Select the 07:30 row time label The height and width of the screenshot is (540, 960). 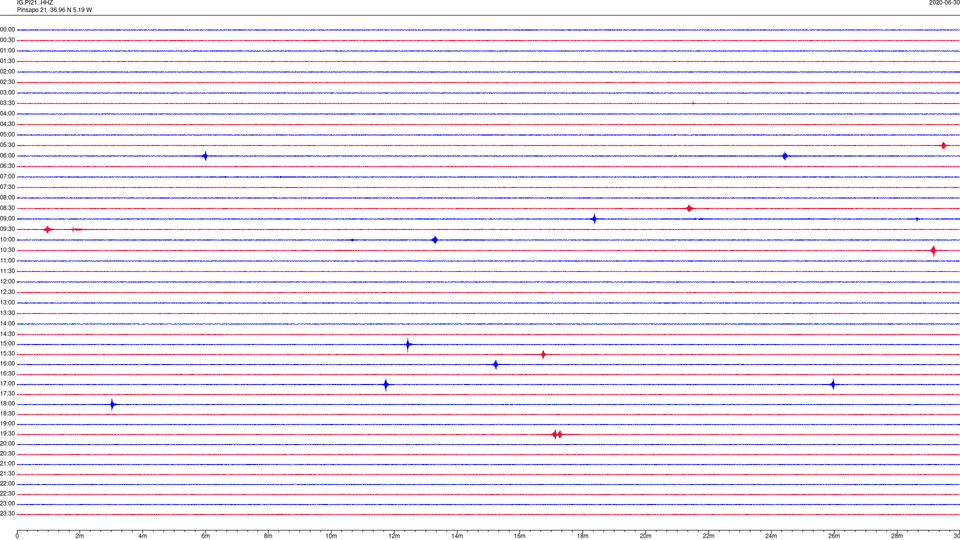(7, 187)
